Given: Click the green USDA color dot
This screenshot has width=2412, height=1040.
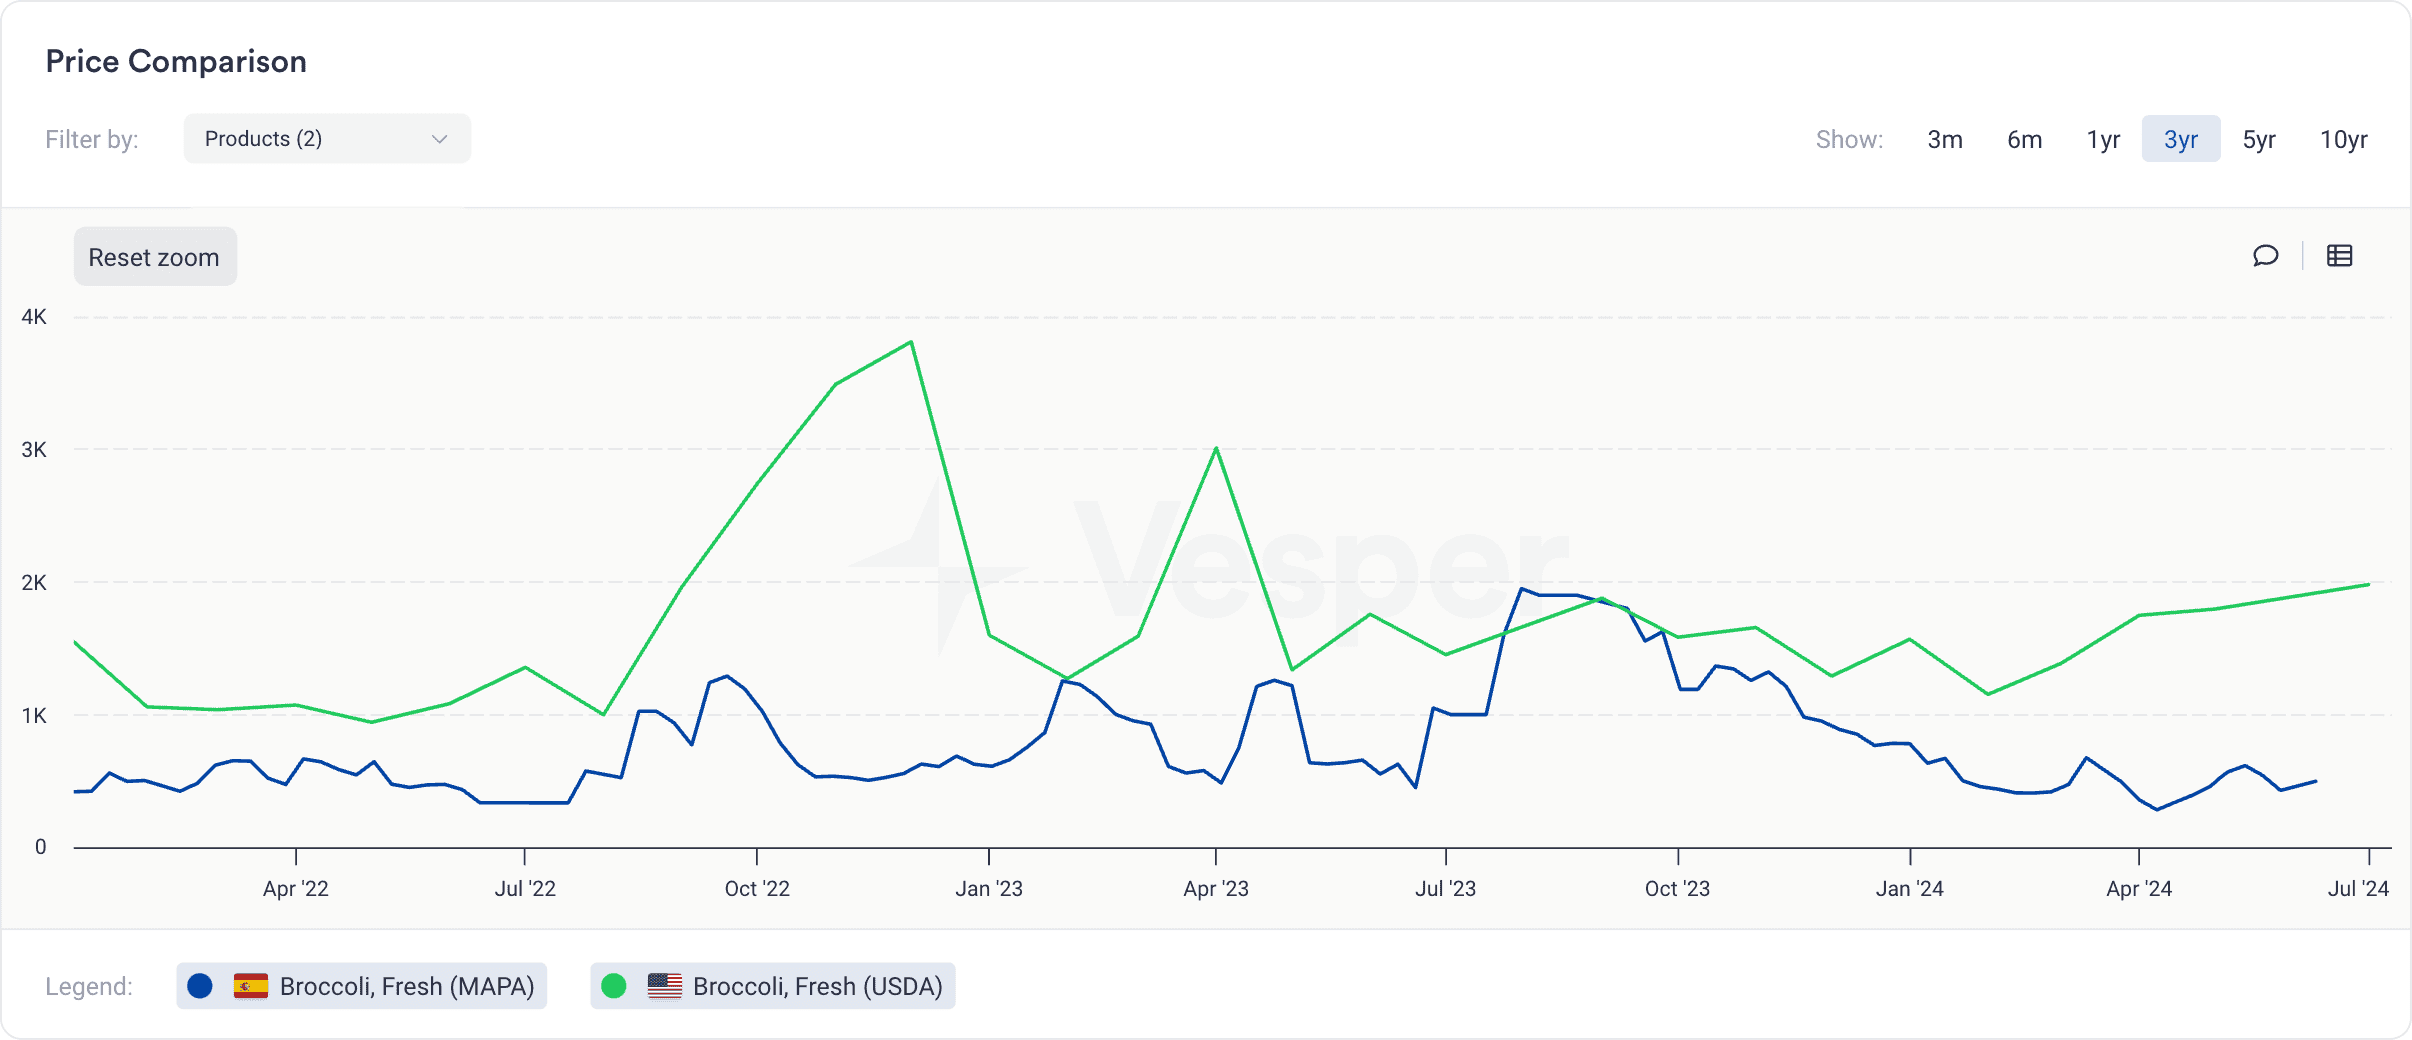Looking at the screenshot, I should pos(614,986).
